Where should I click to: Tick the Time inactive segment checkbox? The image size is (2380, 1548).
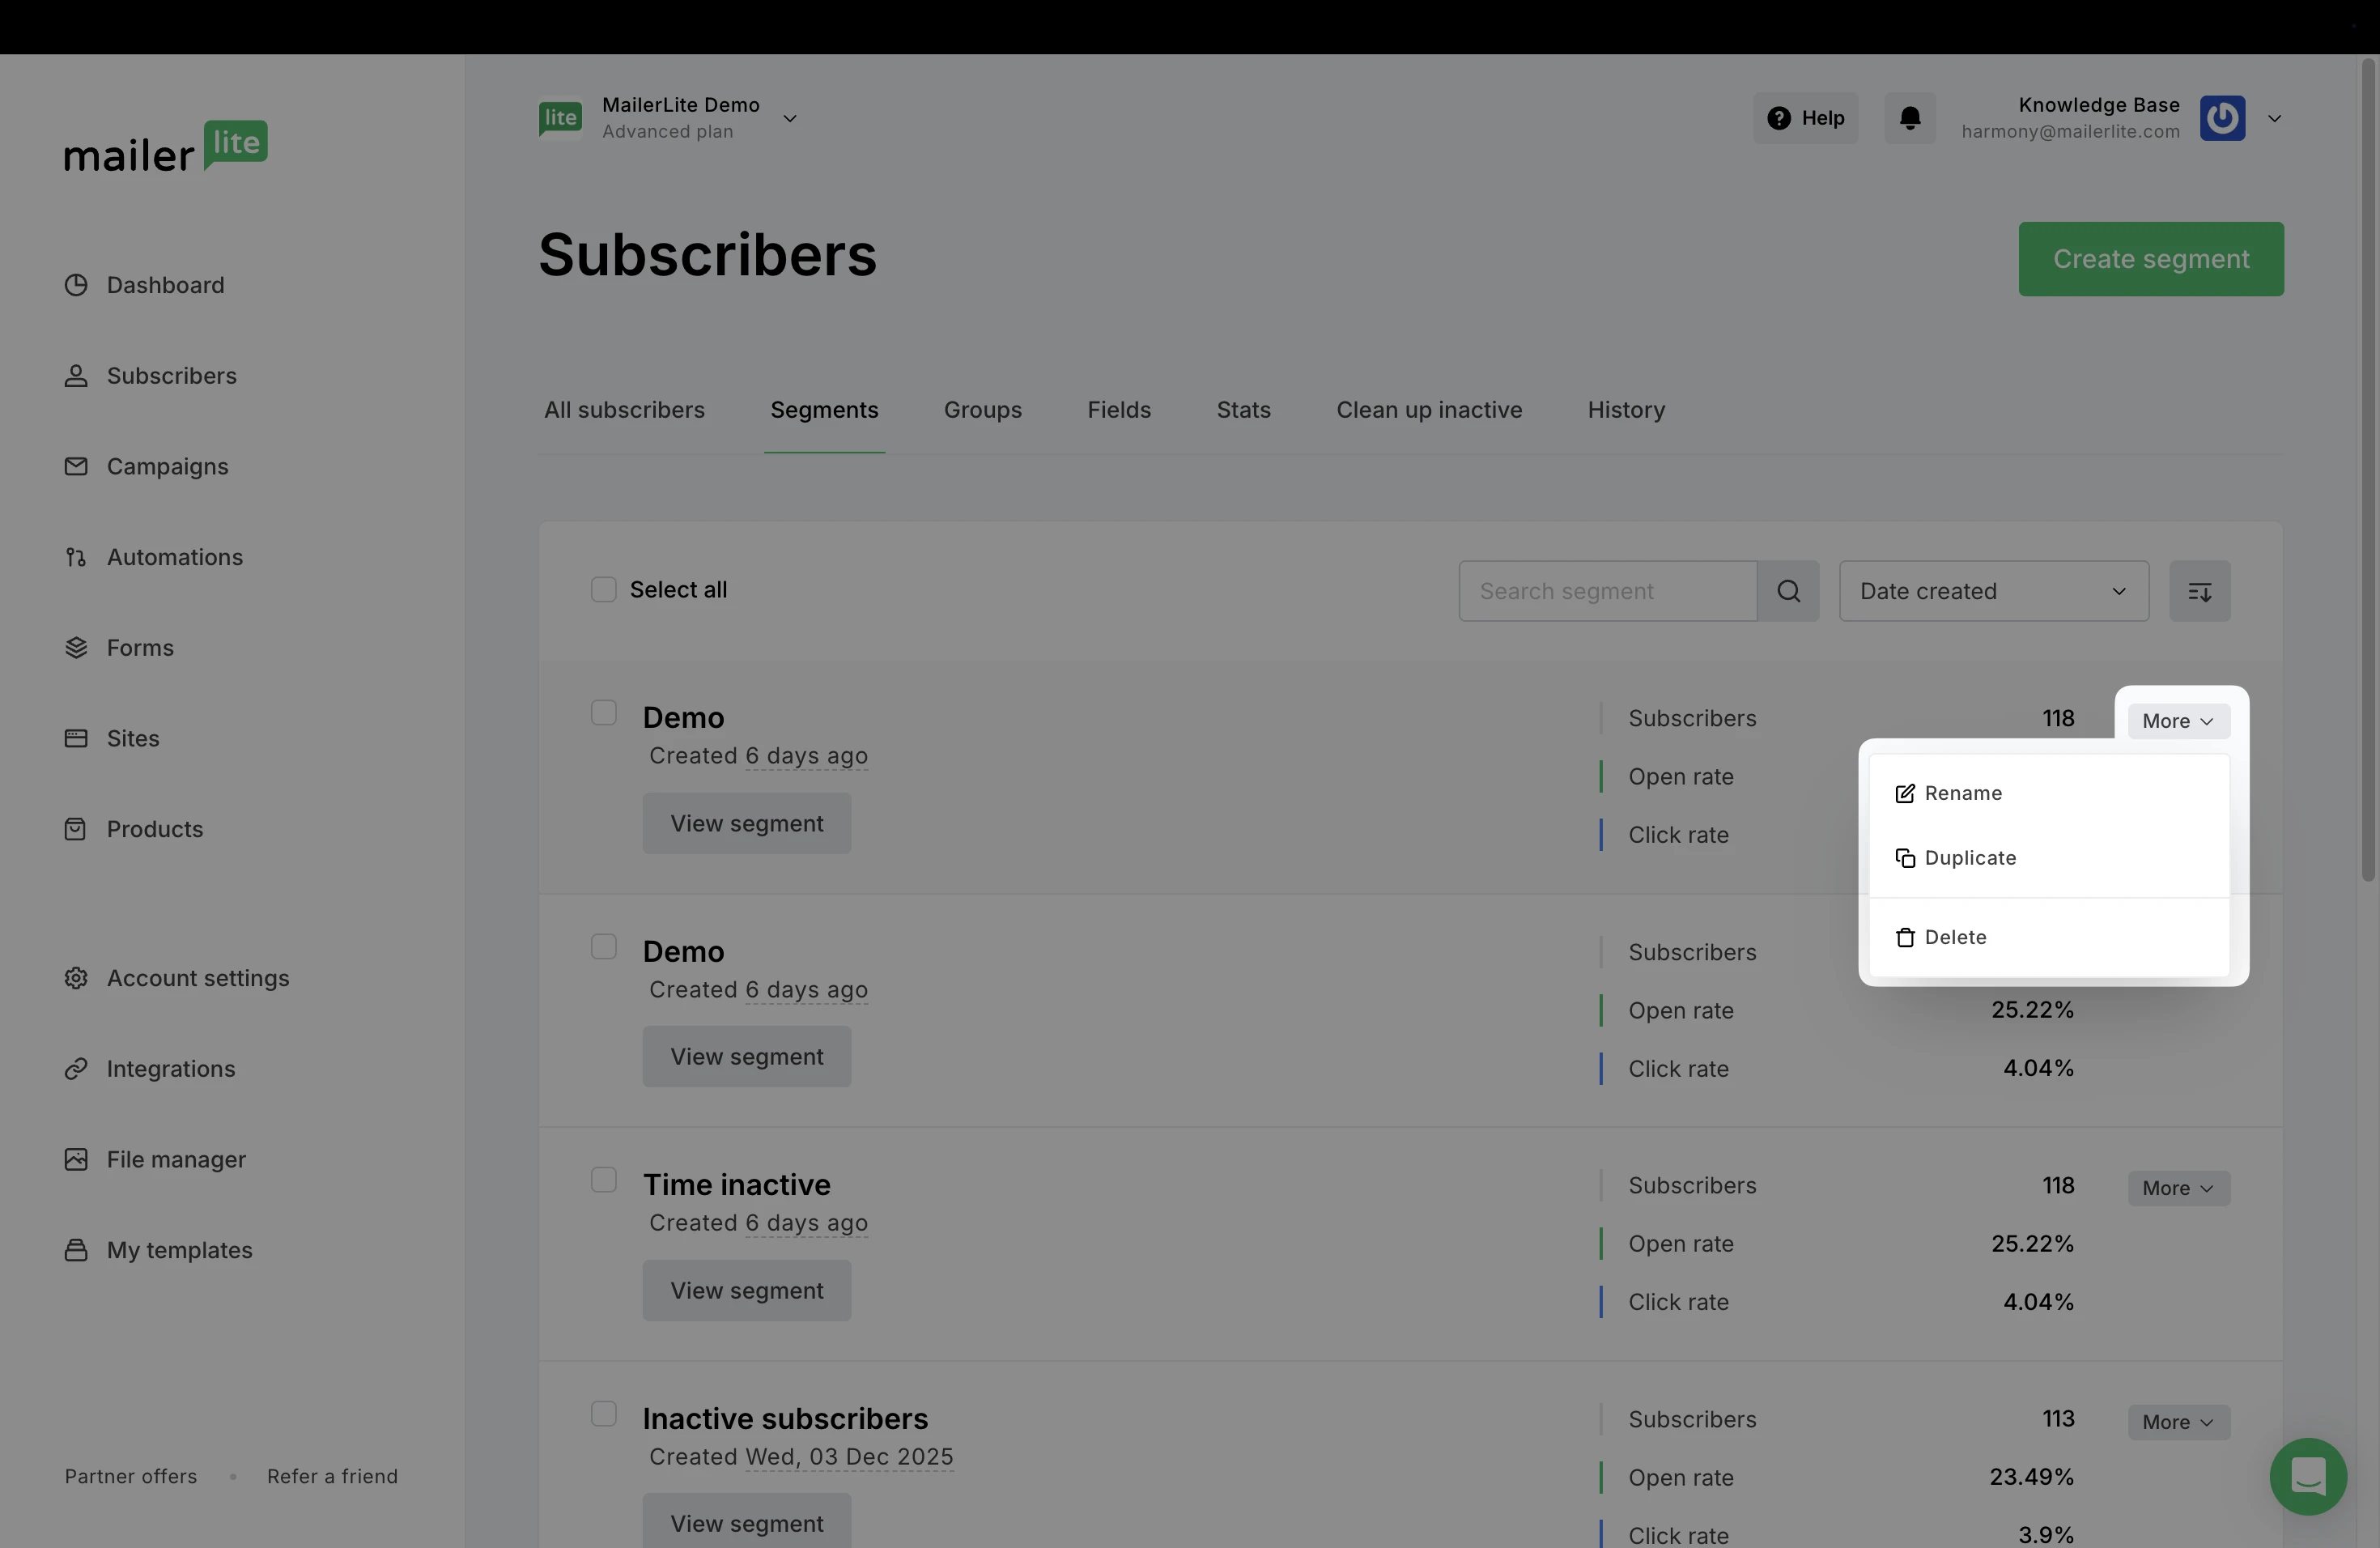point(603,1180)
